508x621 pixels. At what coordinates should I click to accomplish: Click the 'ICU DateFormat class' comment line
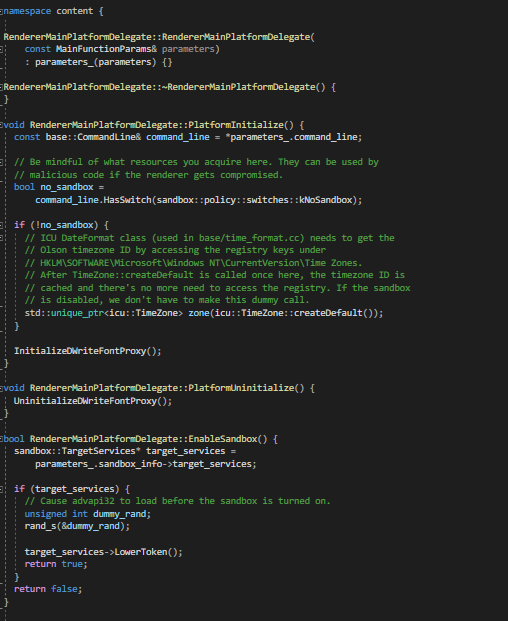[x=209, y=238]
